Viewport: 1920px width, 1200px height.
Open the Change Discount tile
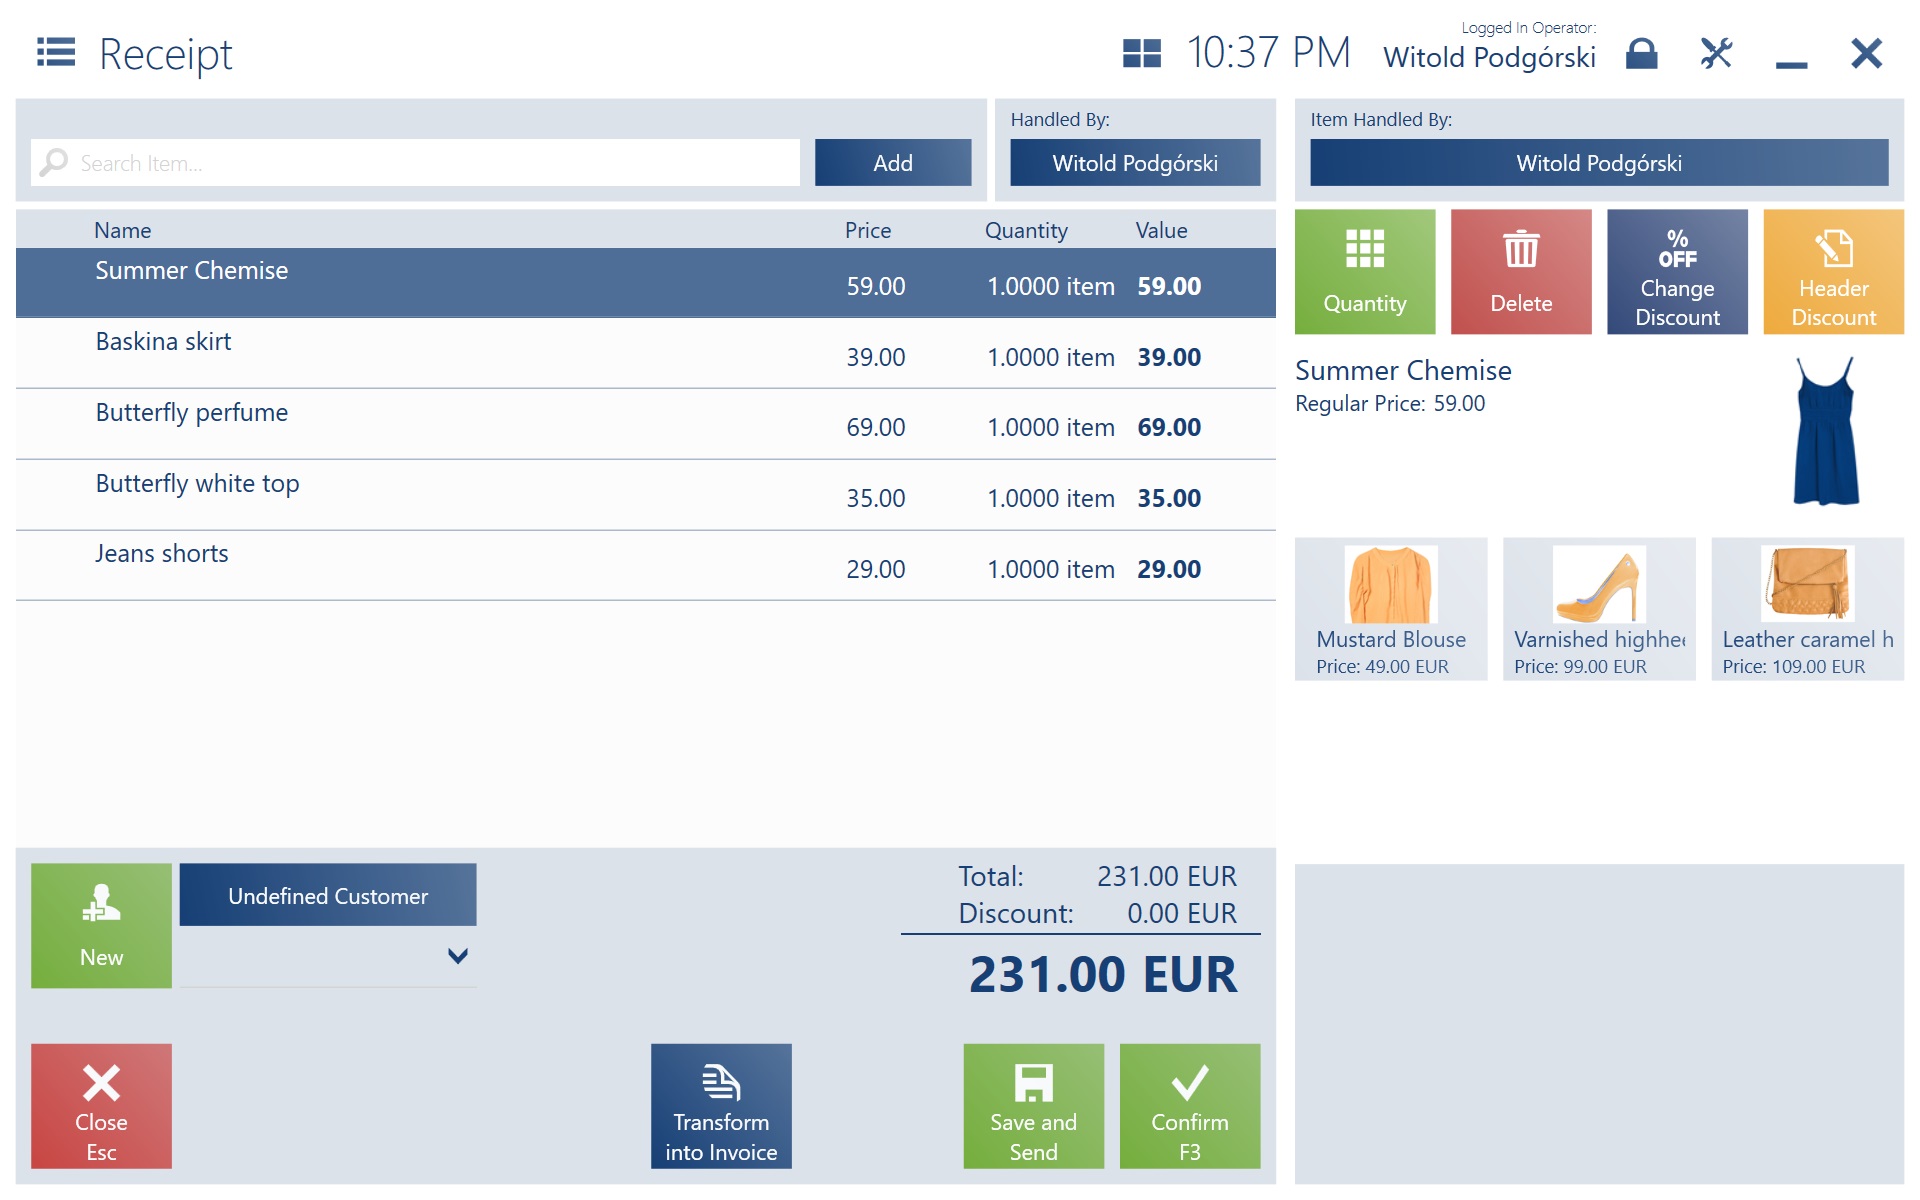(1676, 272)
